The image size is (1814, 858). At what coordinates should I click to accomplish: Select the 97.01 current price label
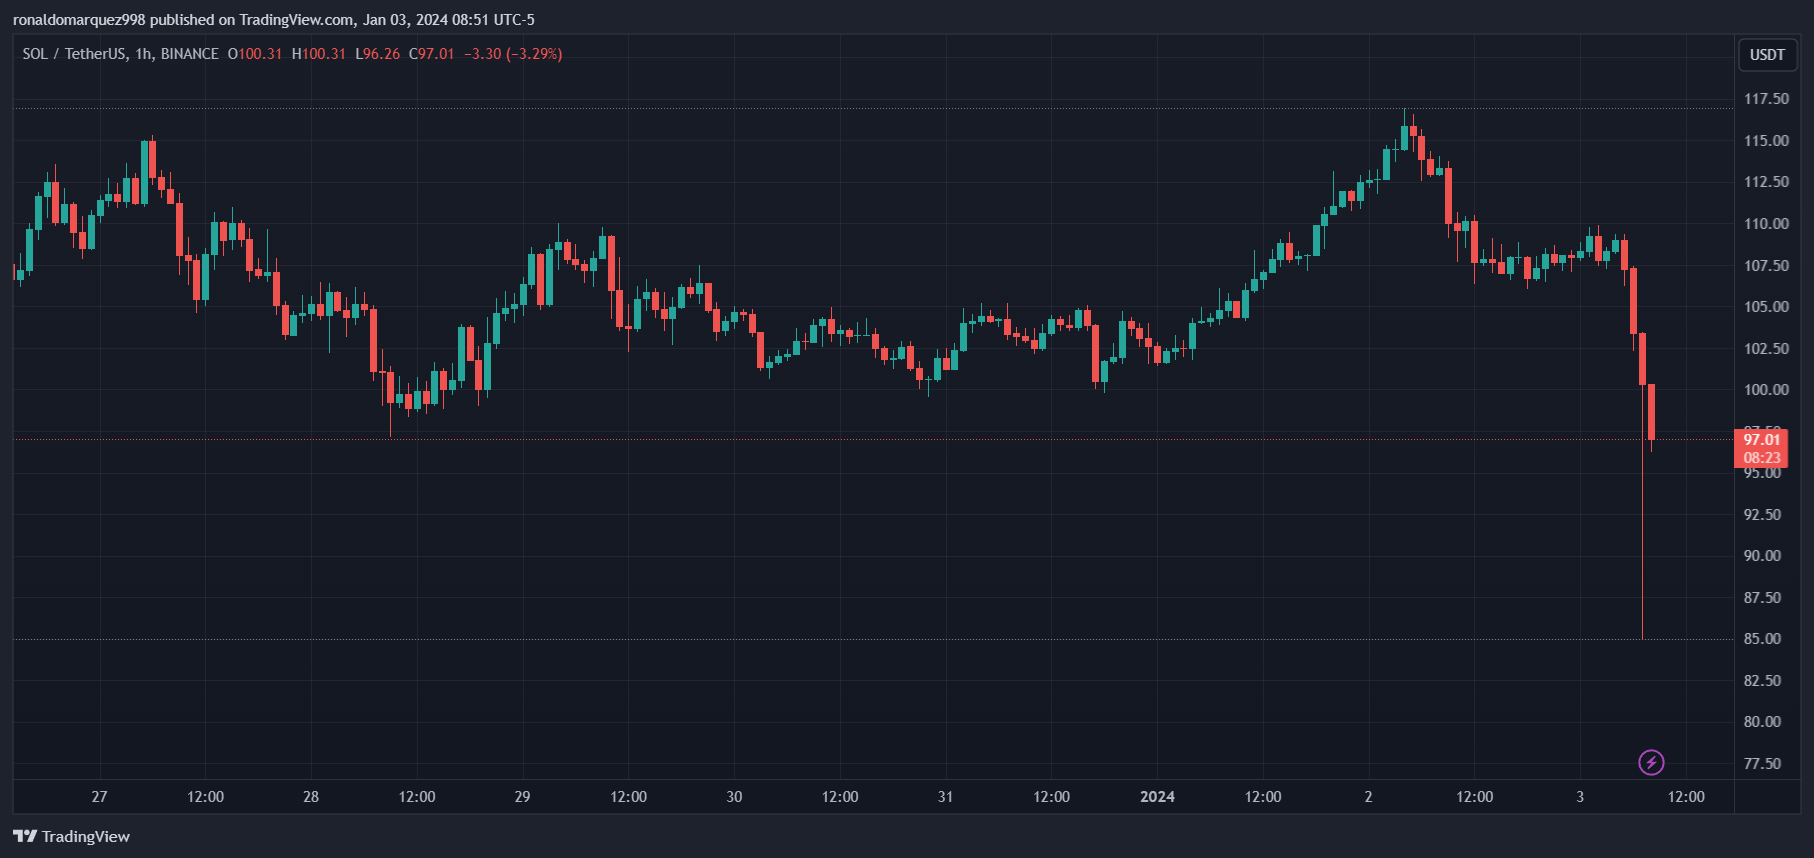[1762, 440]
